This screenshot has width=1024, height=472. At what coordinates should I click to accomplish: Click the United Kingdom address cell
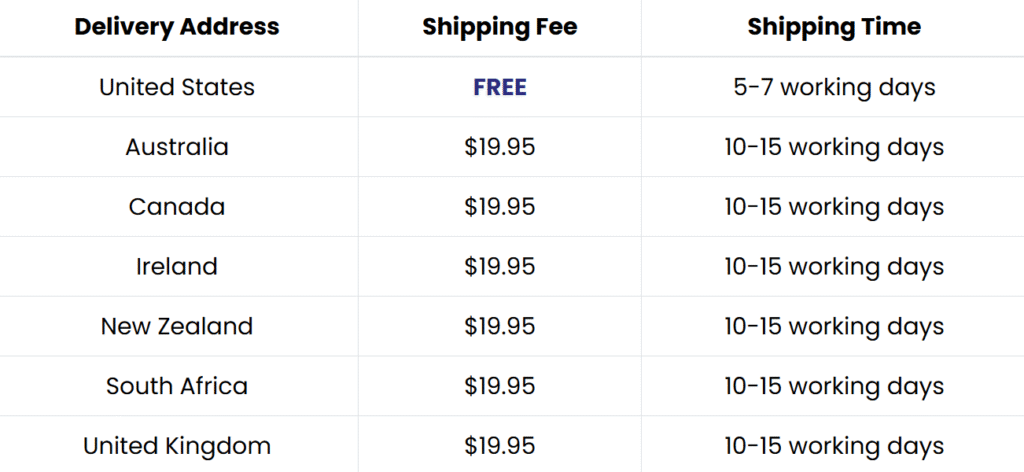177,446
